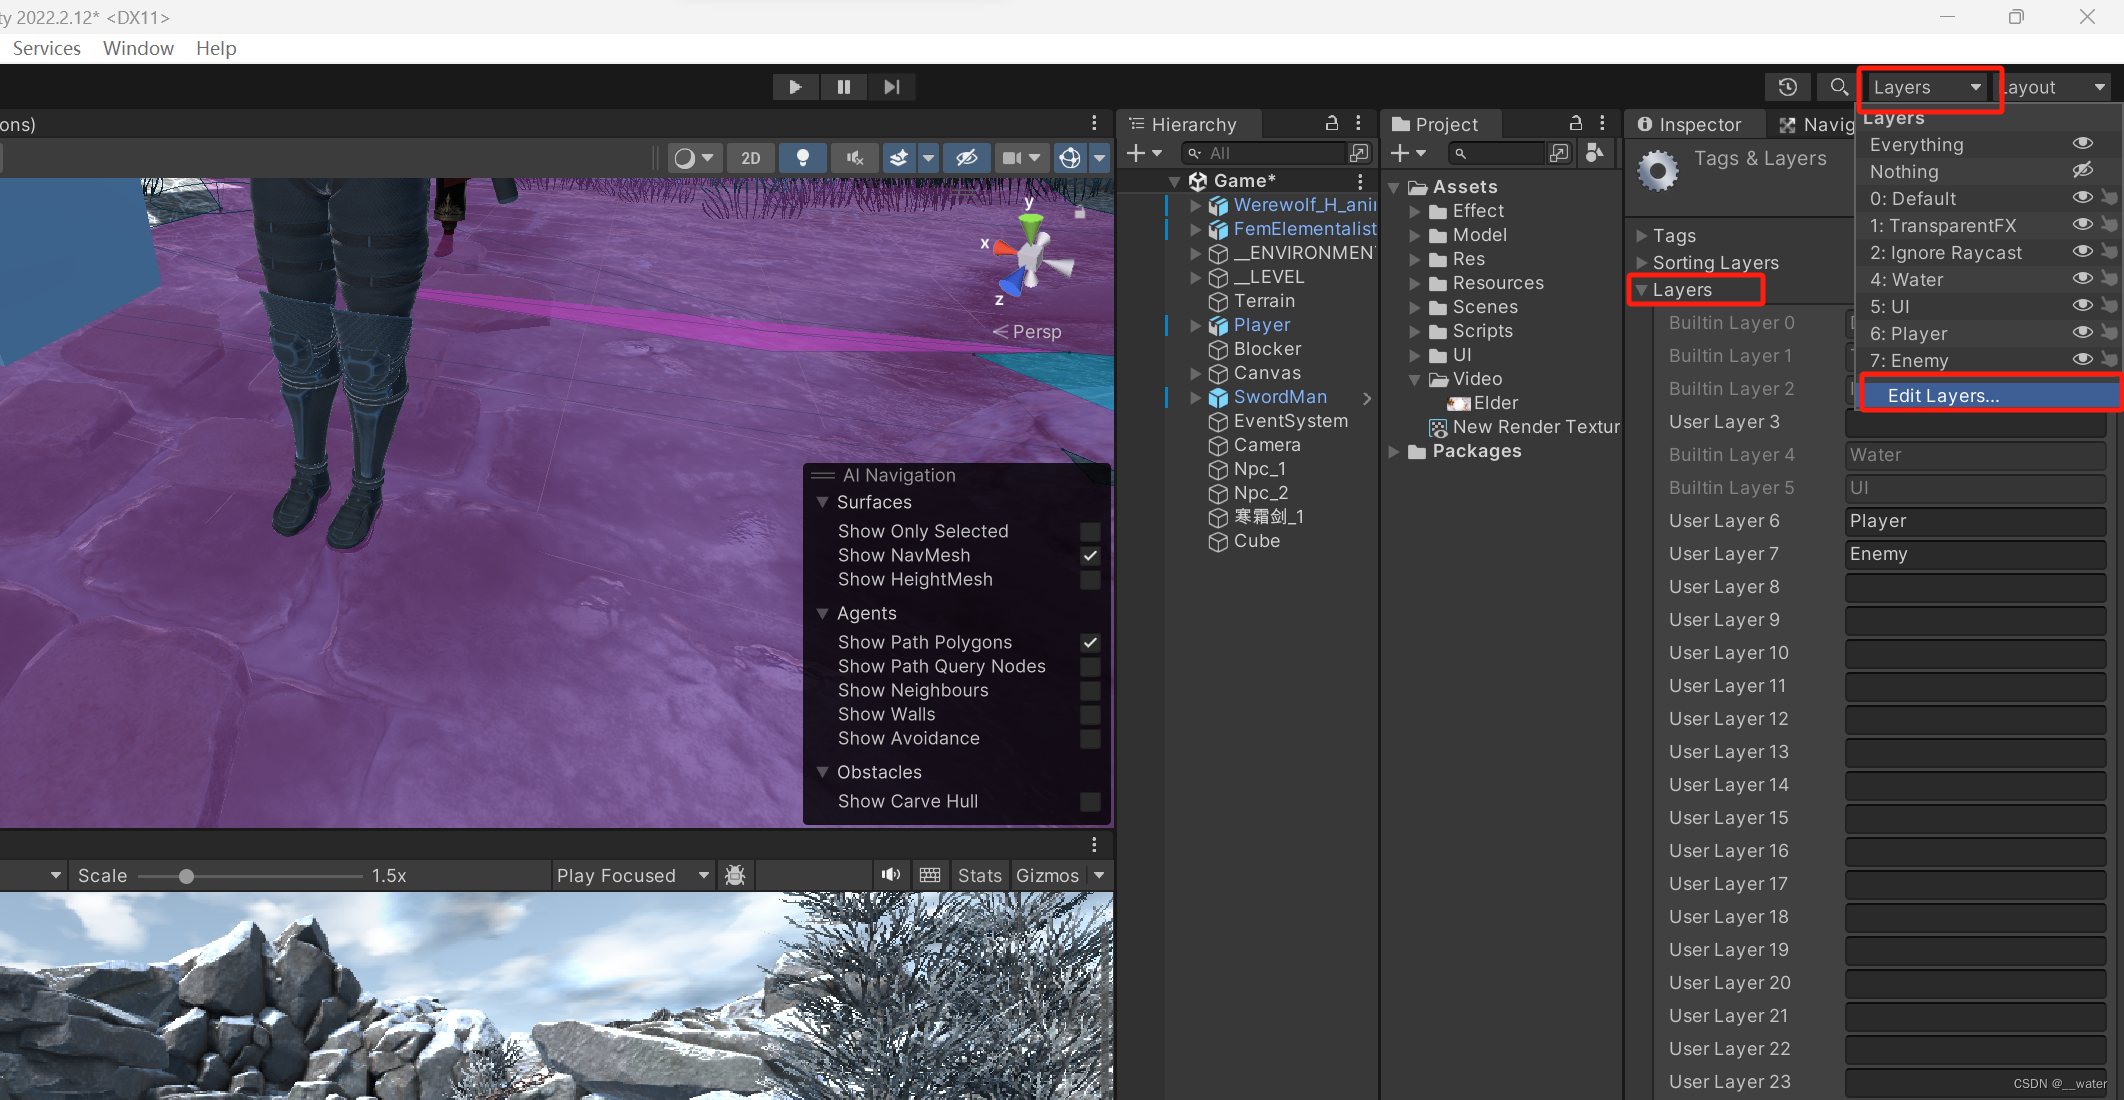Toggle Gizmos visibility with the crossed-eye icon
This screenshot has width=2124, height=1100.
(967, 158)
